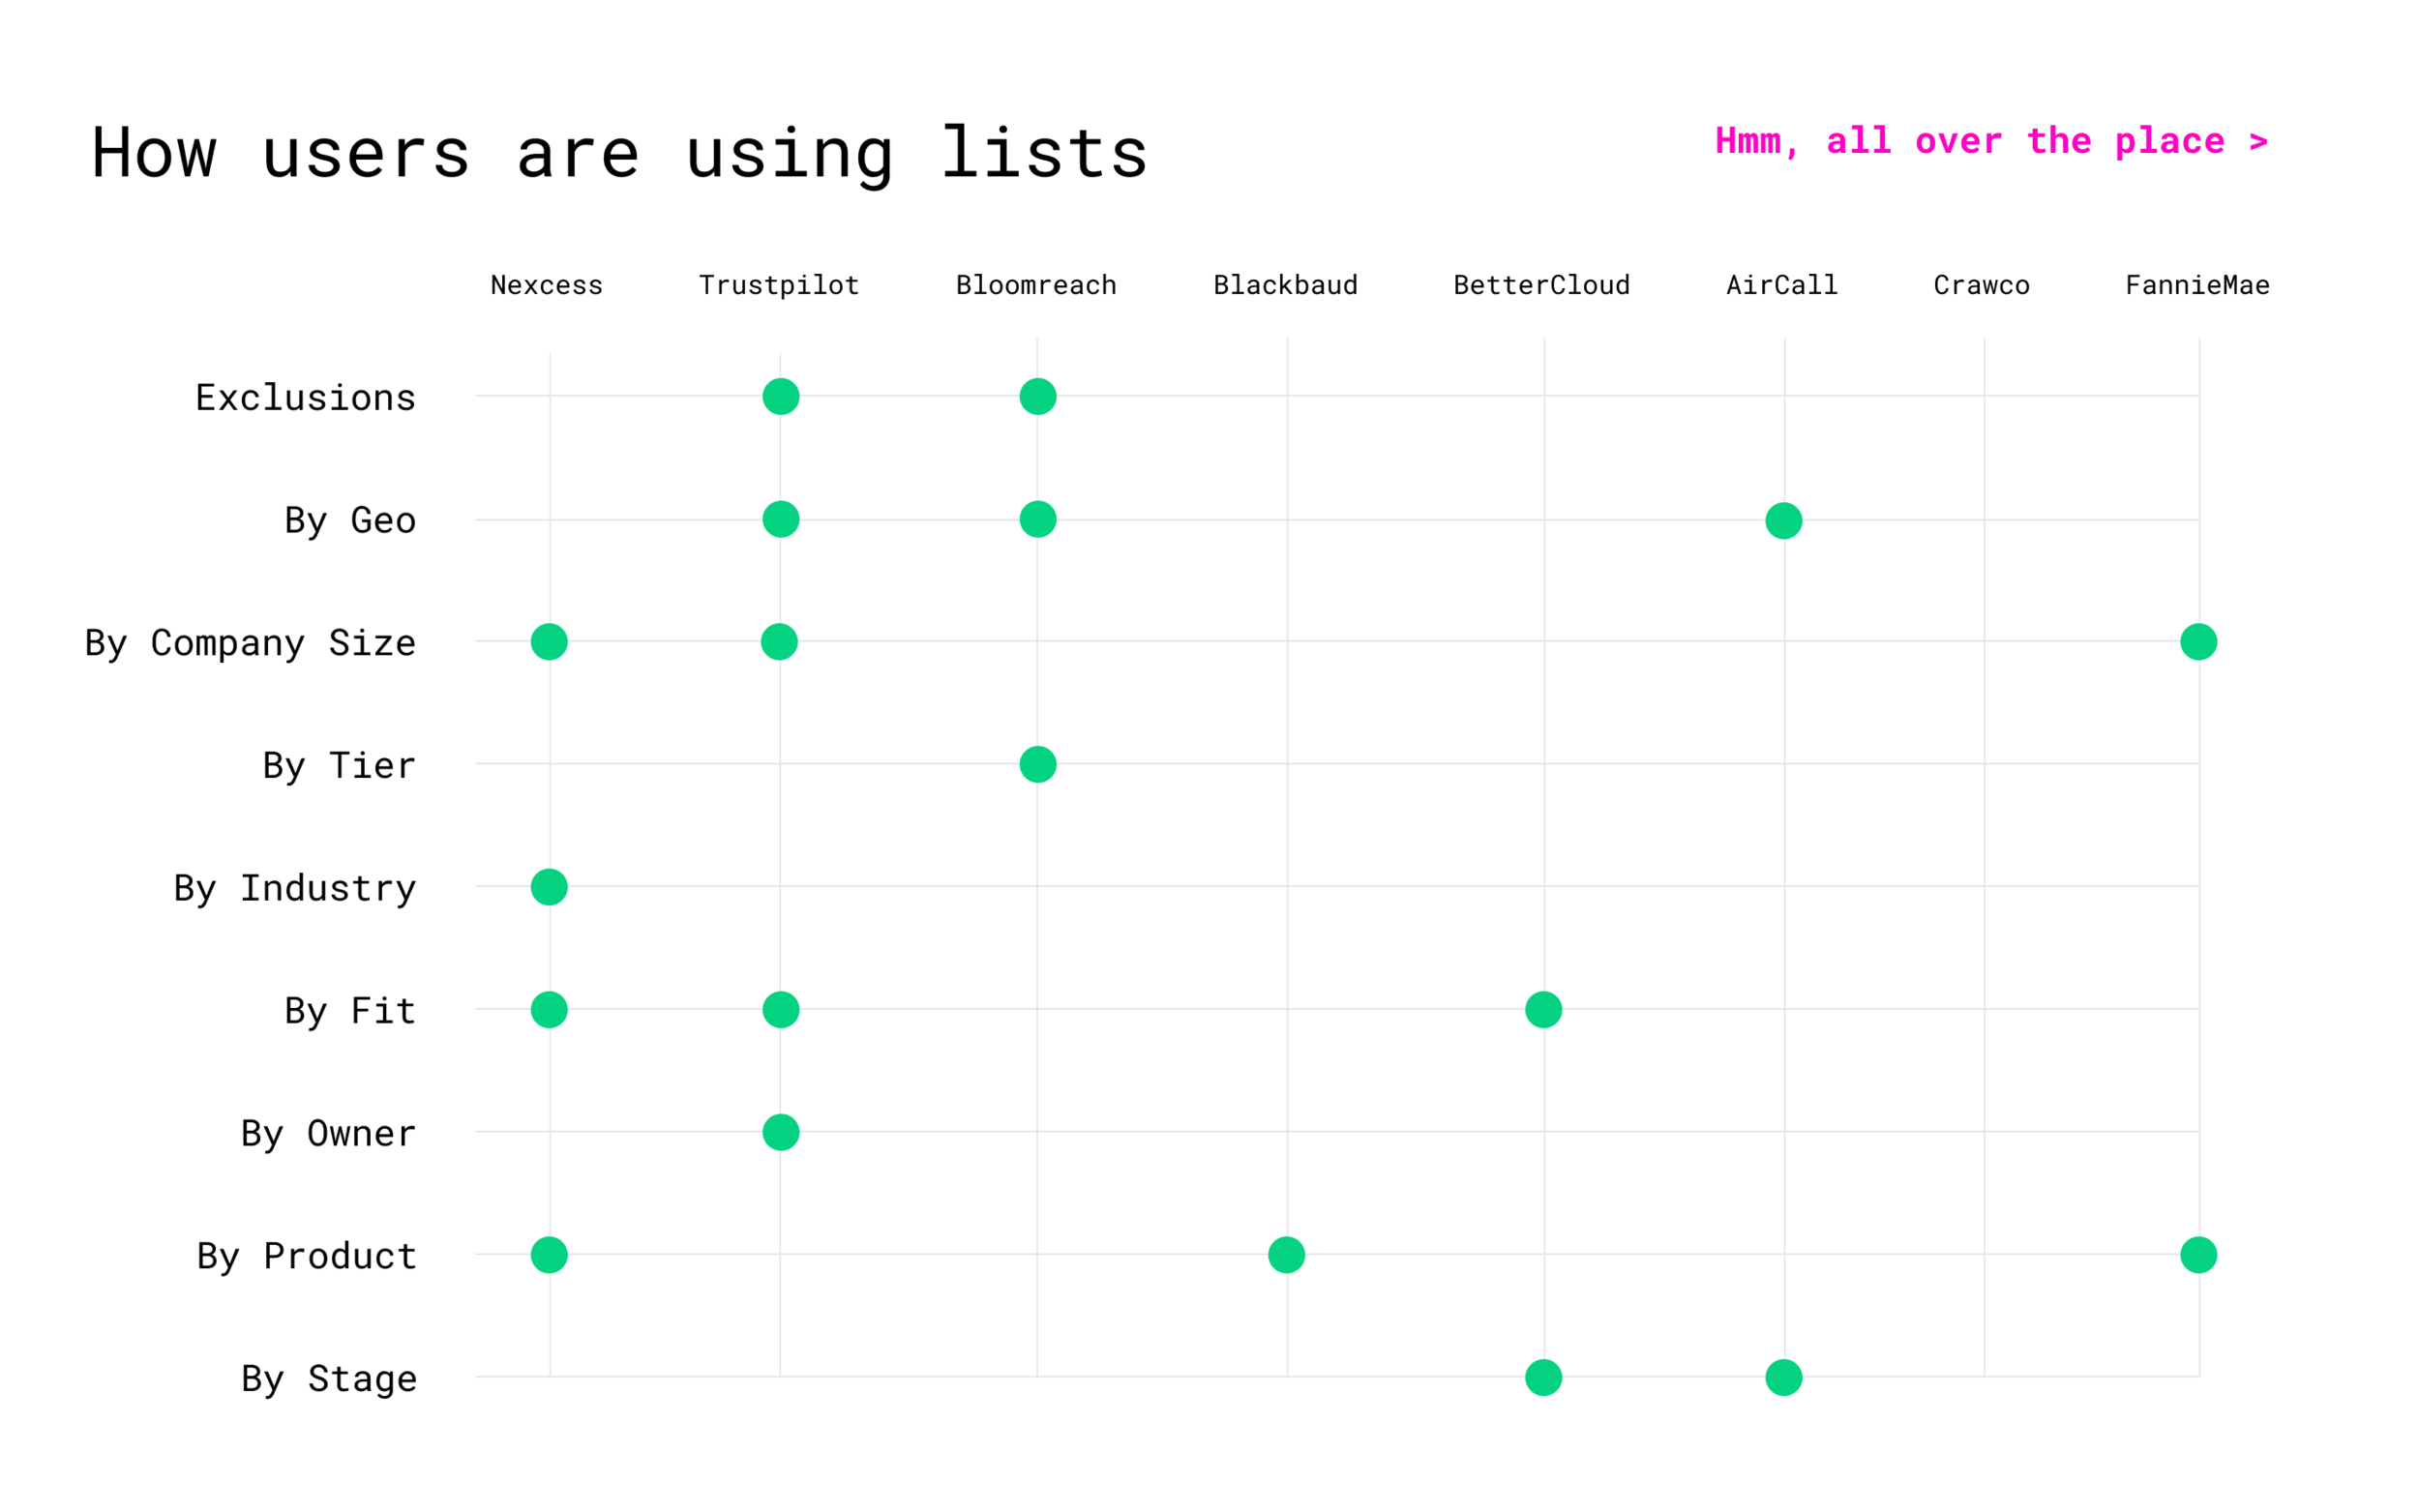Screen dimensions: 2419x1512
Task: Select the BetterCloud column header
Action: 1541,285
